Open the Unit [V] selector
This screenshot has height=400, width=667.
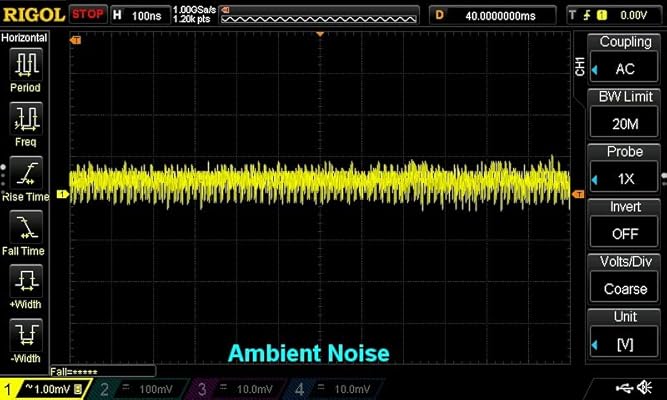624,343
